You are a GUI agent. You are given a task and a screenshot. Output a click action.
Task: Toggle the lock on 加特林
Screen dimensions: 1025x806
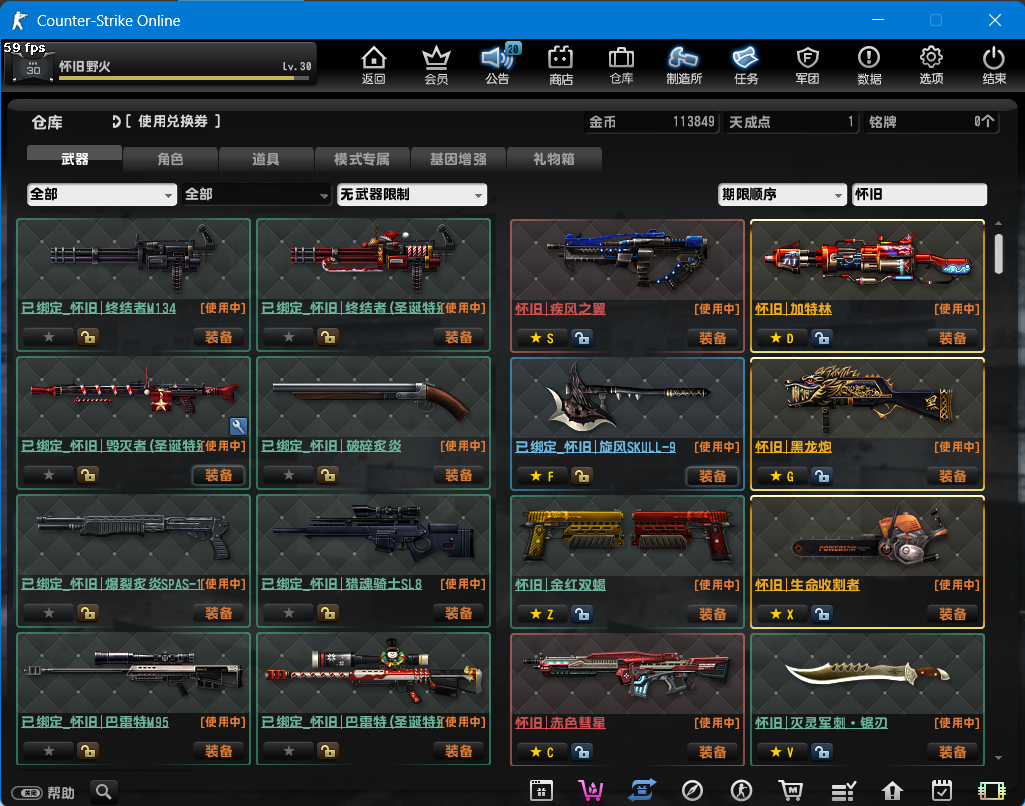click(822, 338)
